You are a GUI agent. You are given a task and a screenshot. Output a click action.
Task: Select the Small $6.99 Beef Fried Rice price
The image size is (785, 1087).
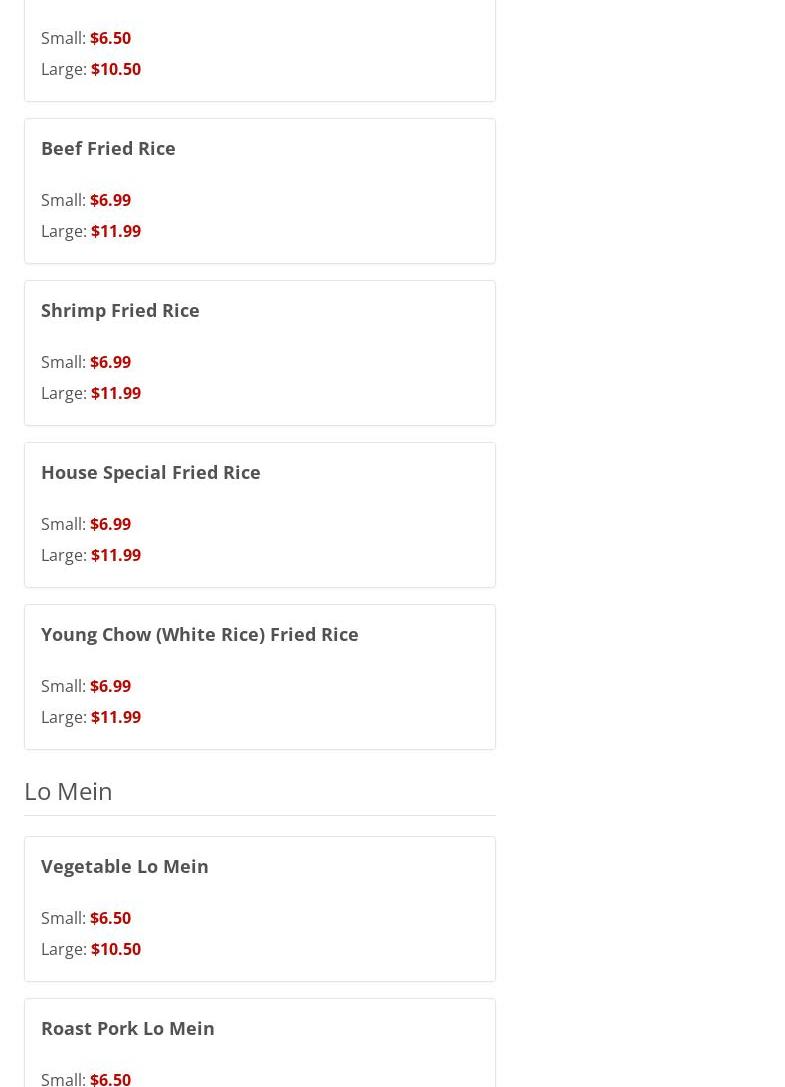pos(110,200)
